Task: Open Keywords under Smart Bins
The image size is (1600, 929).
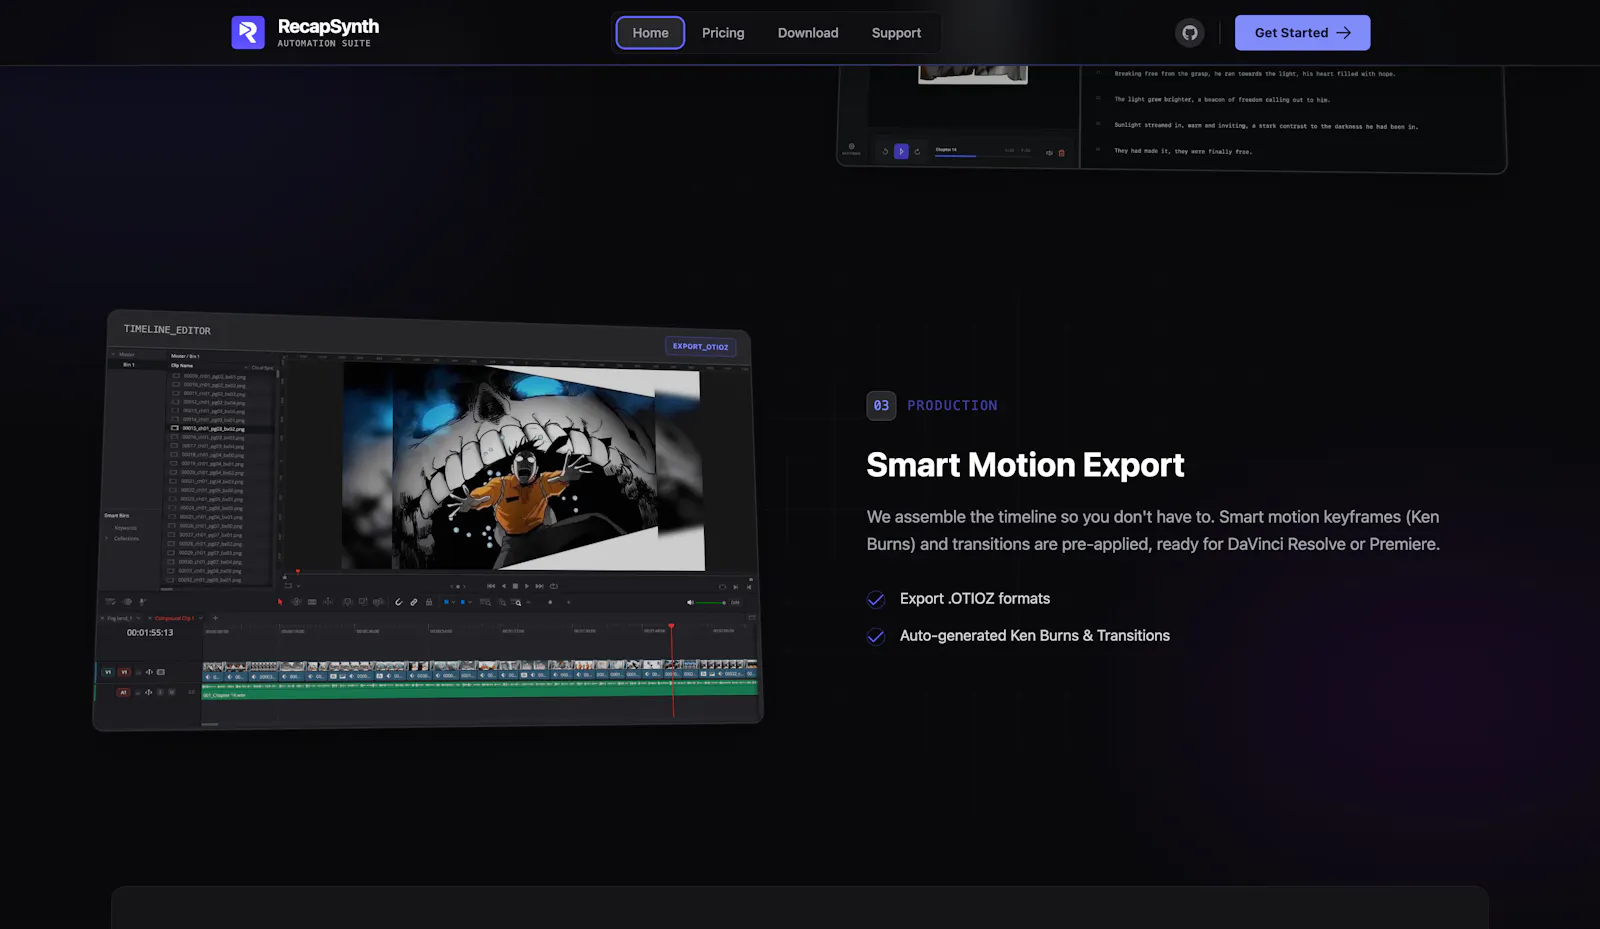Action: pyautogui.click(x=126, y=528)
